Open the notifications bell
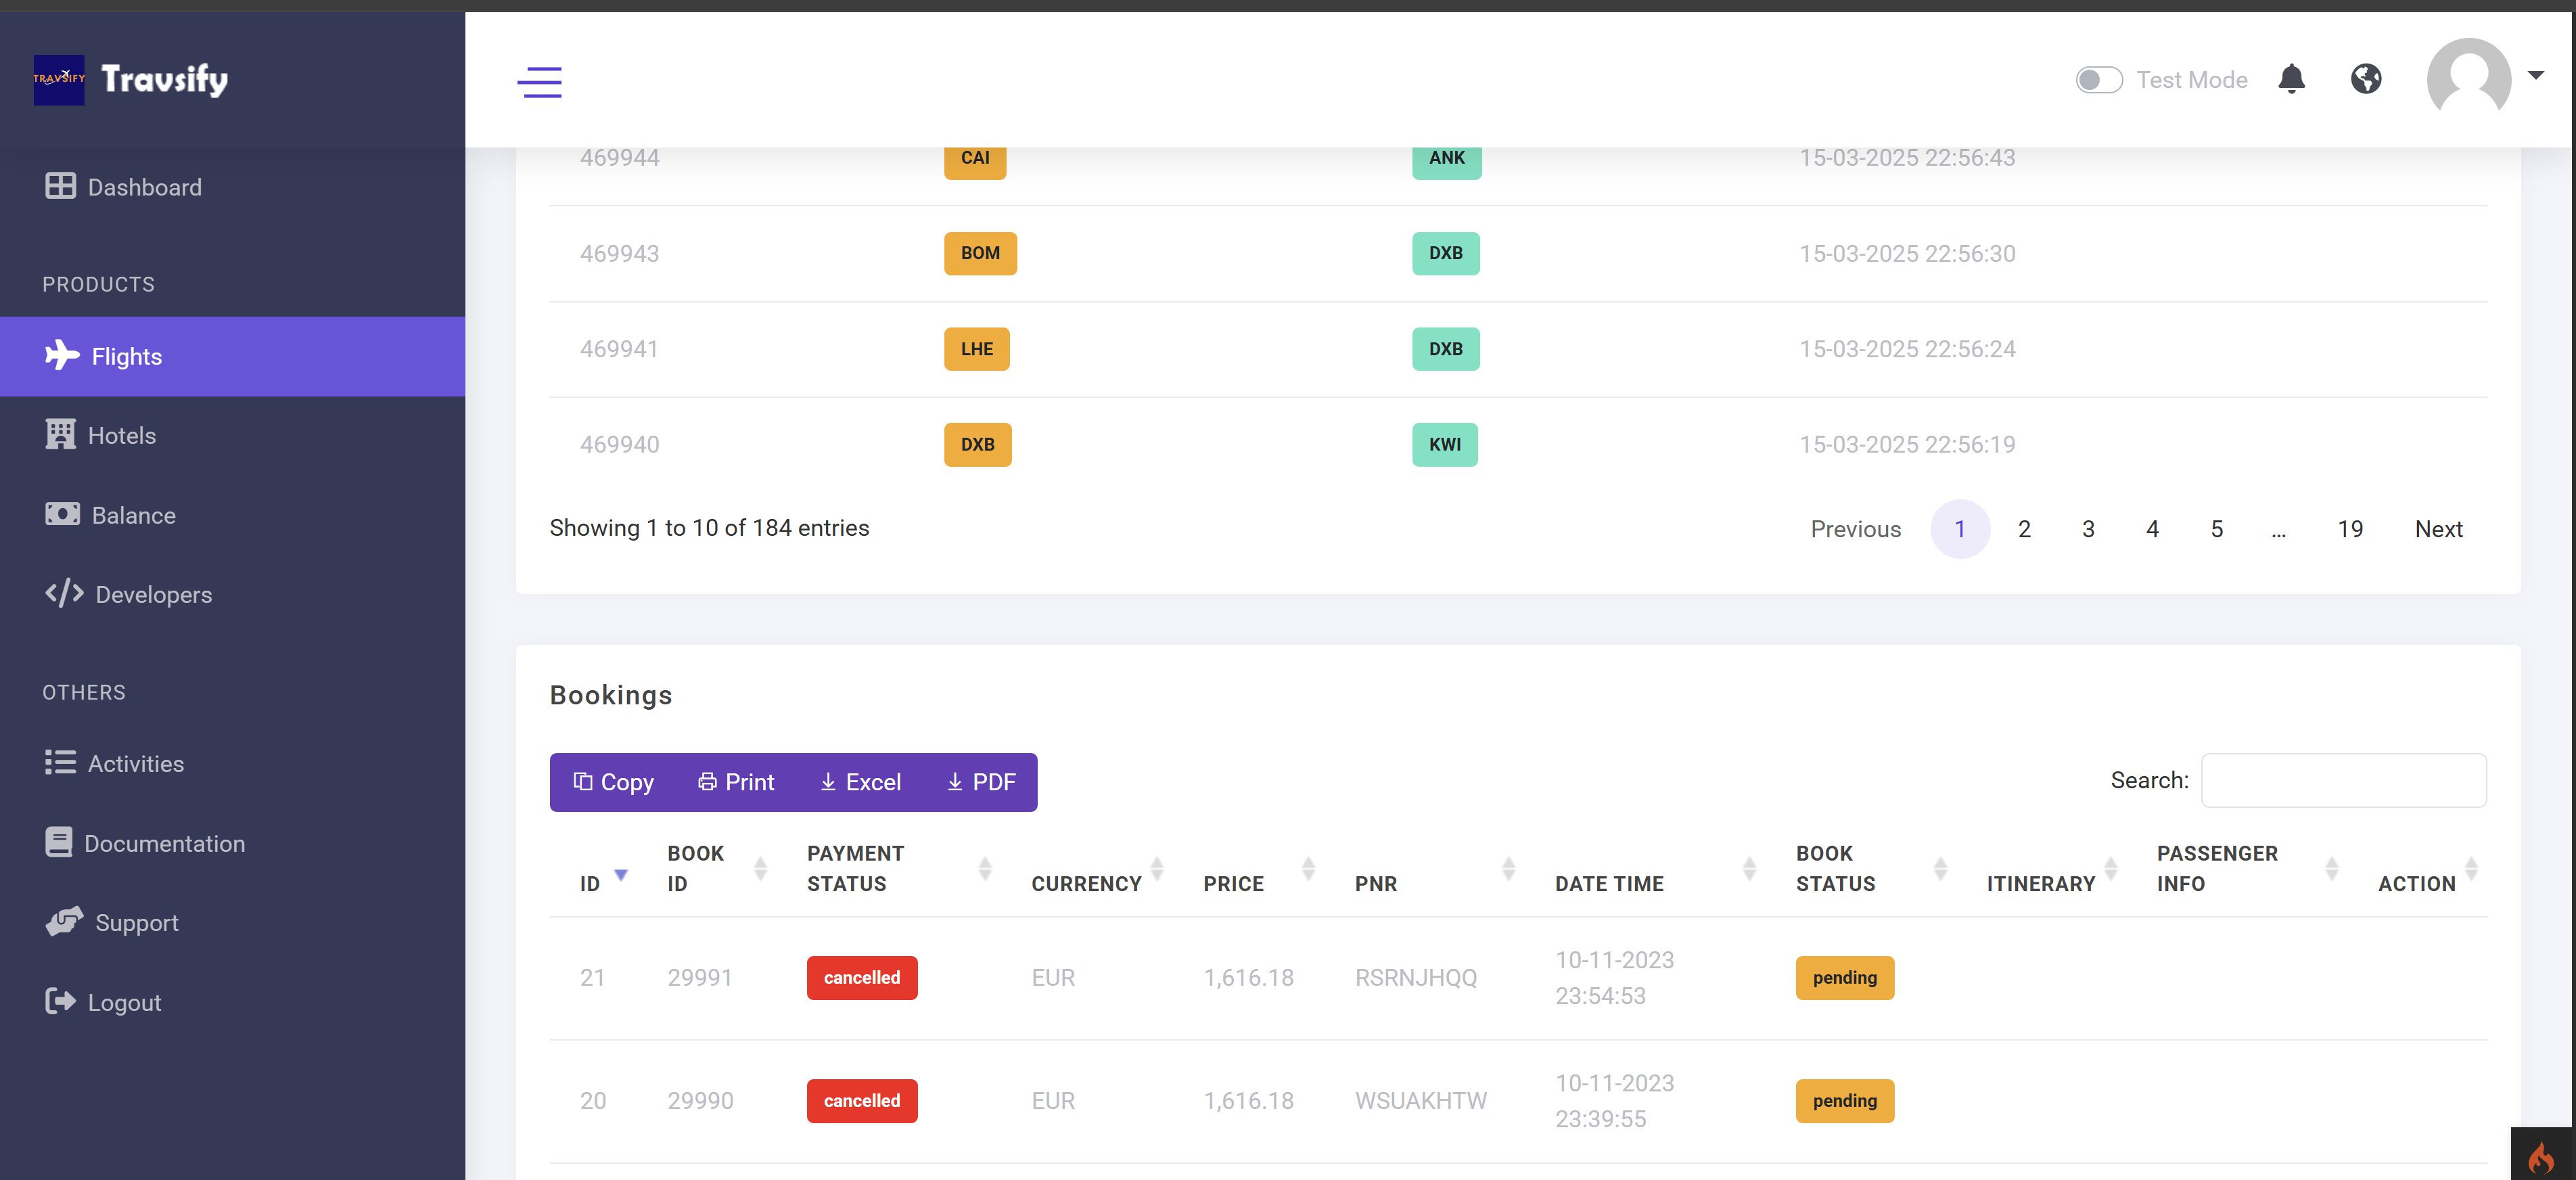2576x1180 pixels. tap(2291, 79)
